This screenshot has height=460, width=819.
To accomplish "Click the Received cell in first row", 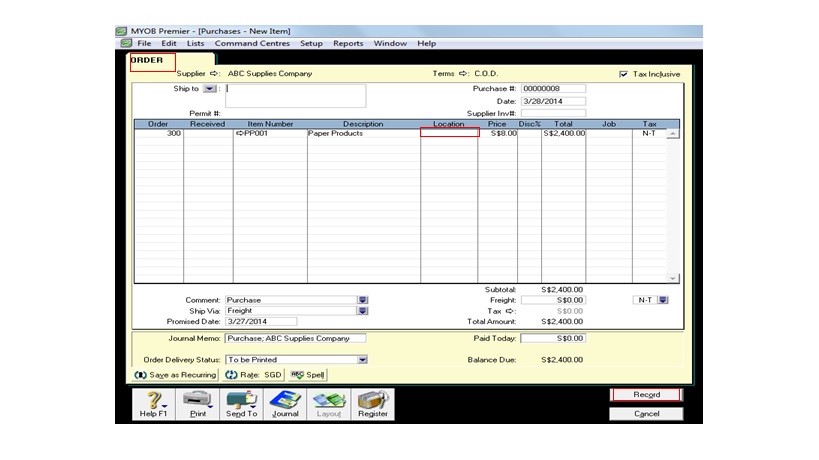I will coord(208,133).
